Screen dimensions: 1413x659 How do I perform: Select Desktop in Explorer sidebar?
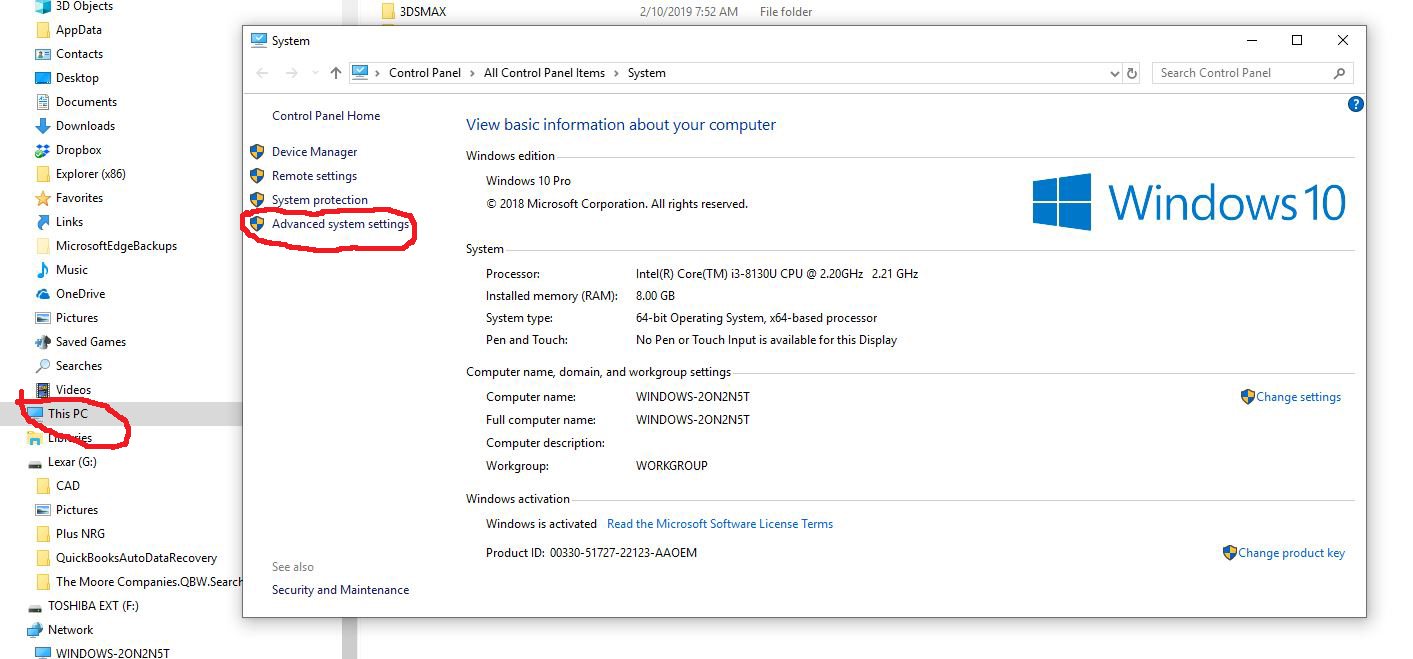click(x=77, y=78)
